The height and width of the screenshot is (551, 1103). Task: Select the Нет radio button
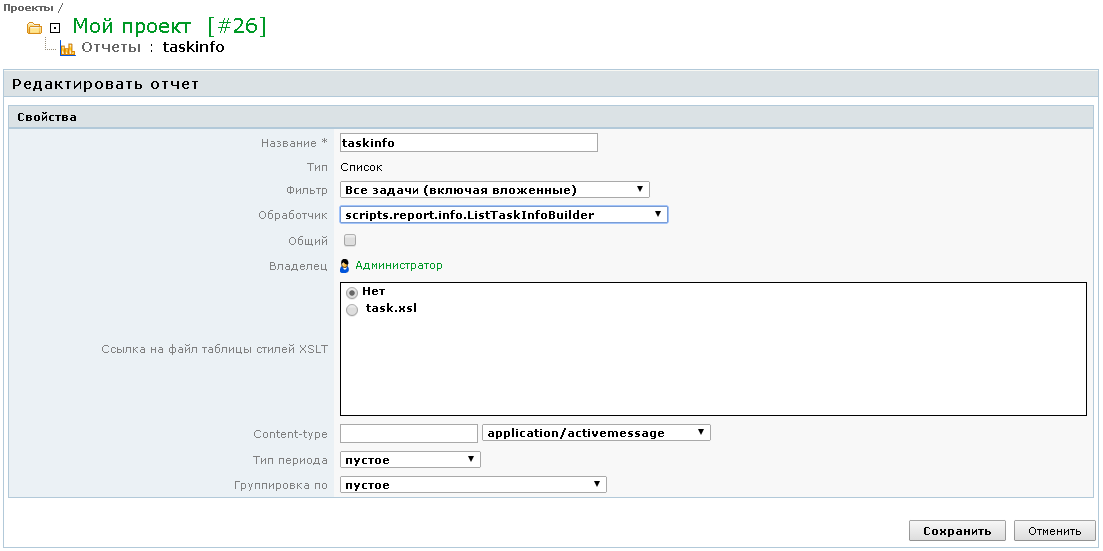(351, 292)
